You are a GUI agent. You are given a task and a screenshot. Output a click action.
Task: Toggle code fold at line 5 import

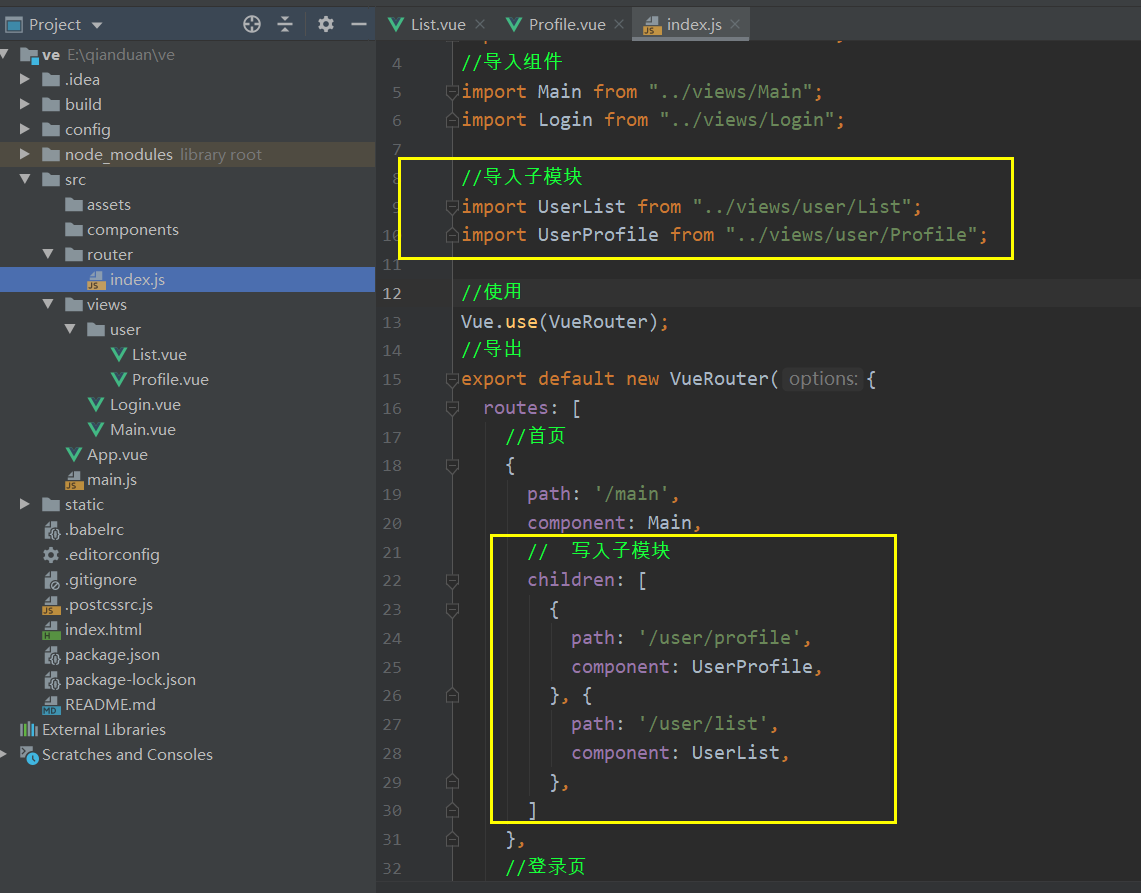[x=452, y=92]
